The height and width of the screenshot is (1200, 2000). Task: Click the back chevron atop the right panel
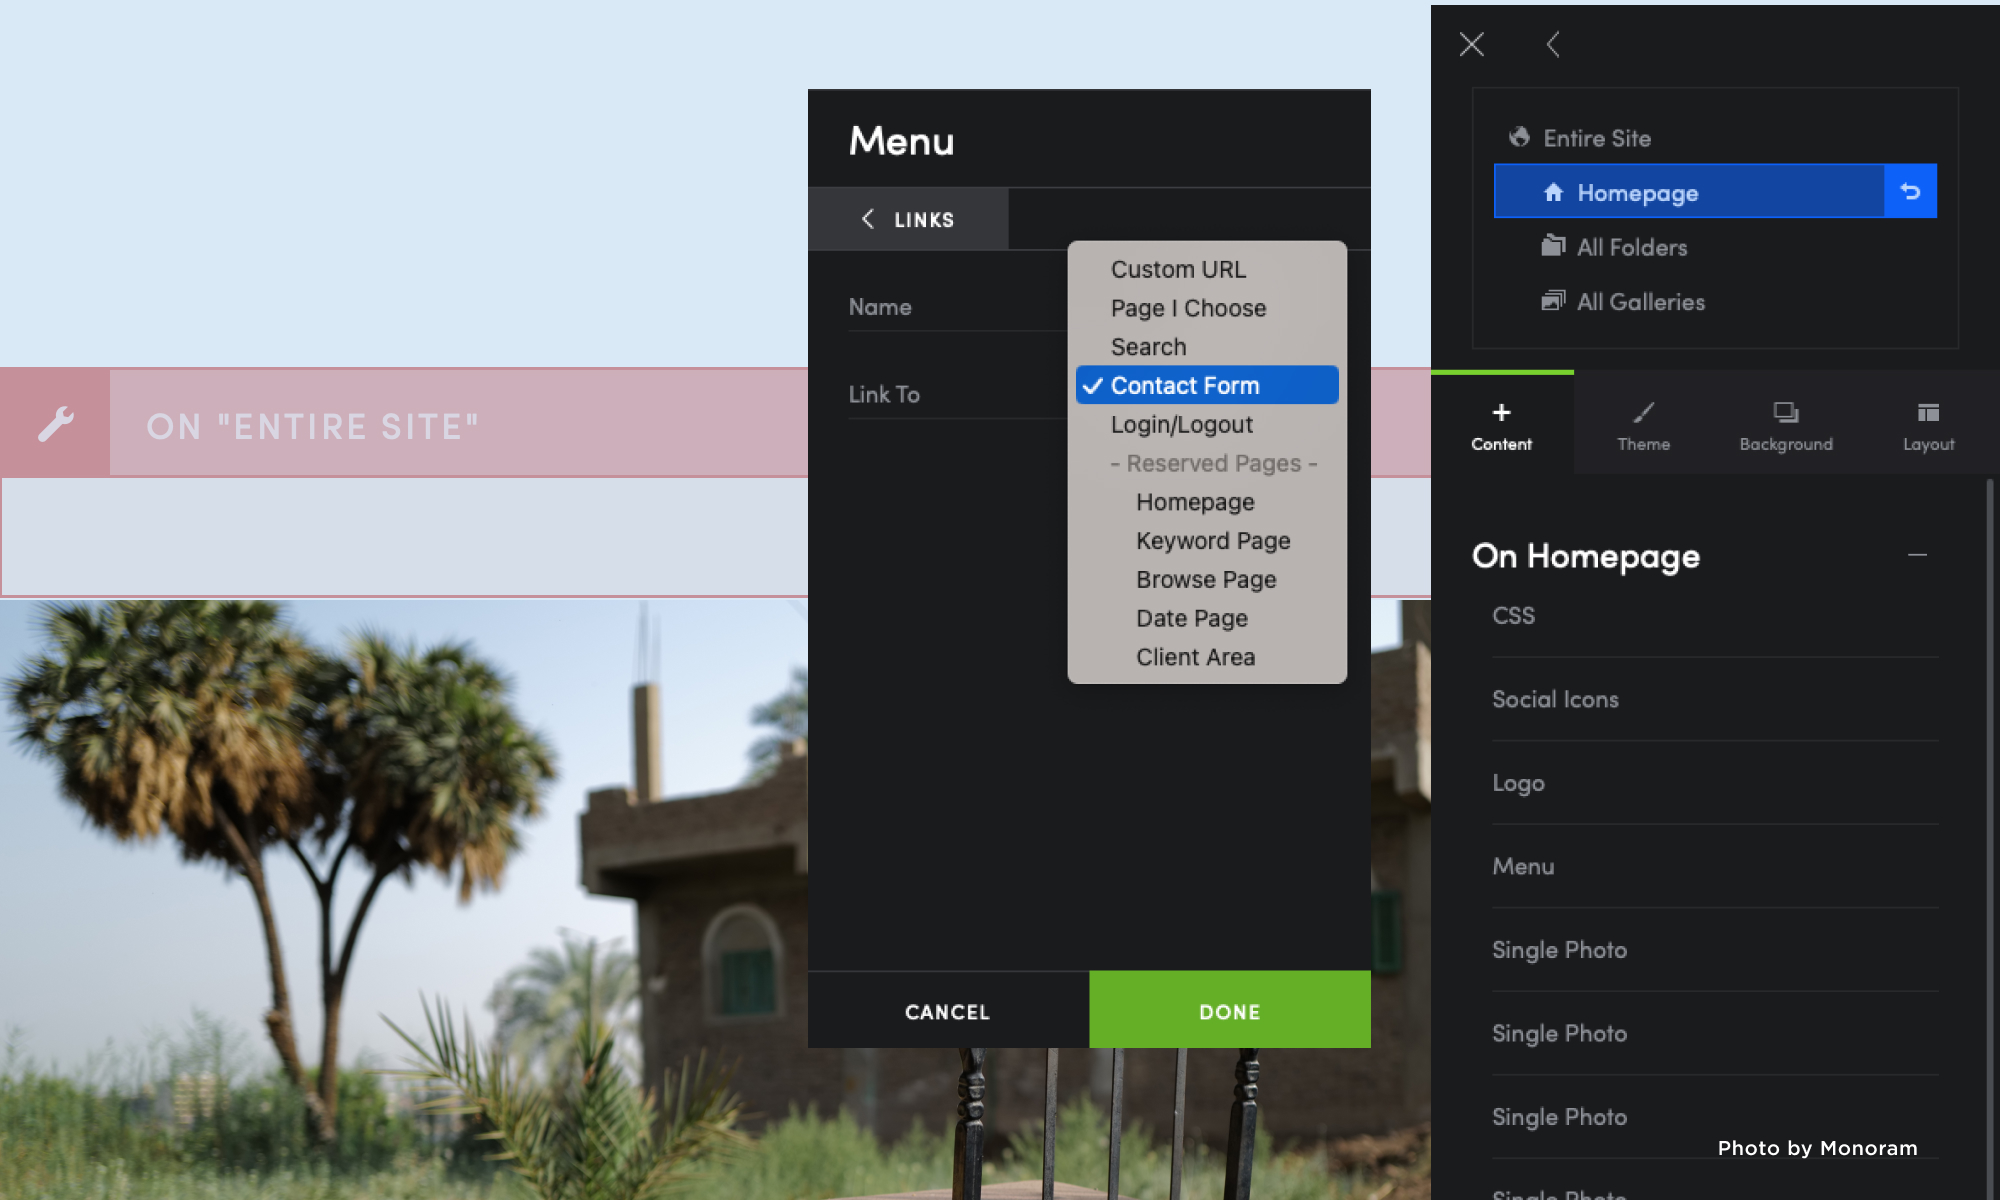pyautogui.click(x=1553, y=45)
